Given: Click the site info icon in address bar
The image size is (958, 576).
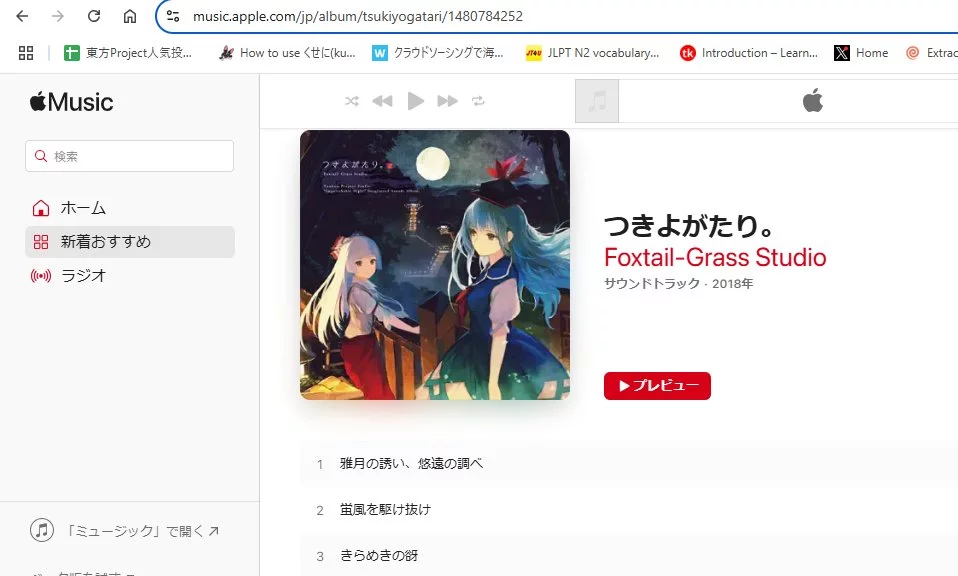Looking at the screenshot, I should point(173,16).
